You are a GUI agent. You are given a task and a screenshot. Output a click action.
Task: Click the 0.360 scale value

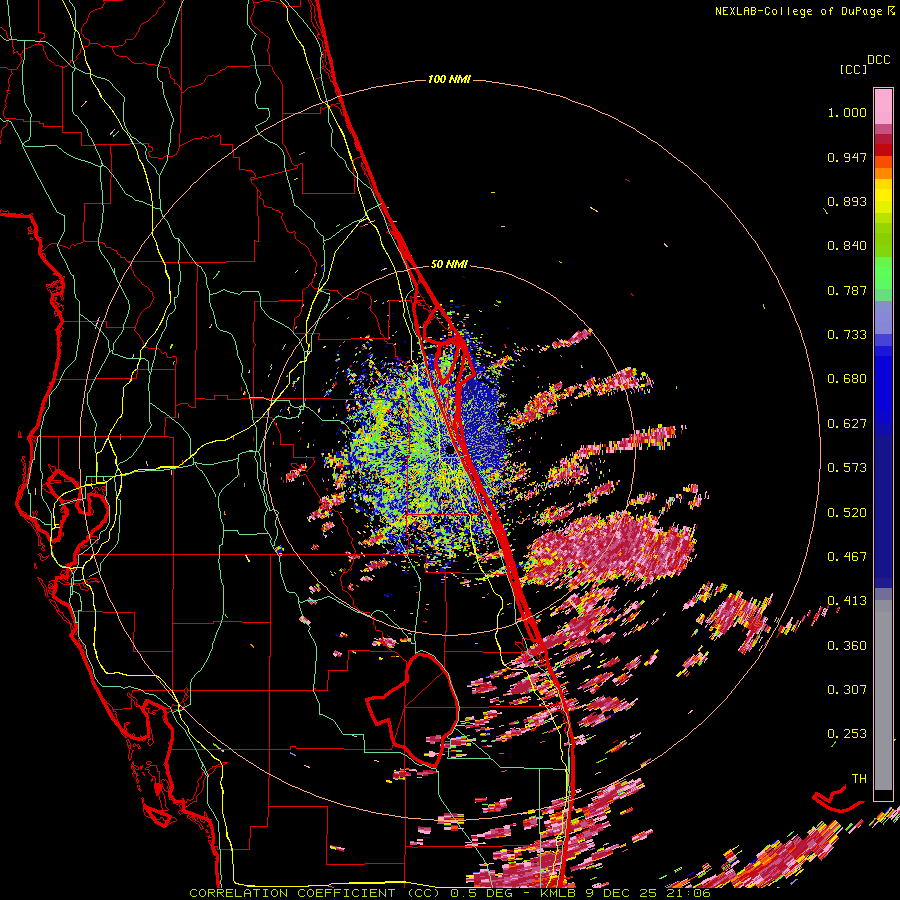847,645
